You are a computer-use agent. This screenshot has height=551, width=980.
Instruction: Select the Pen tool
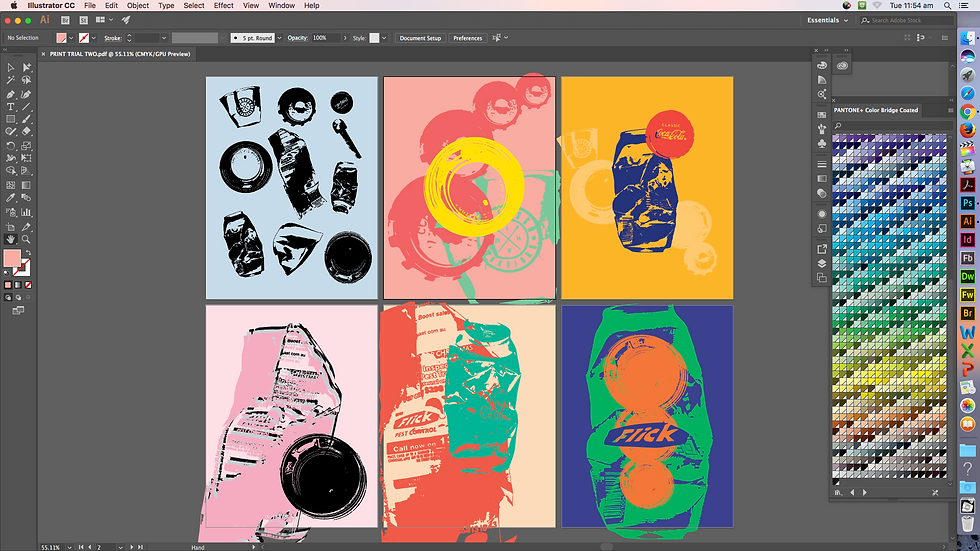11,94
